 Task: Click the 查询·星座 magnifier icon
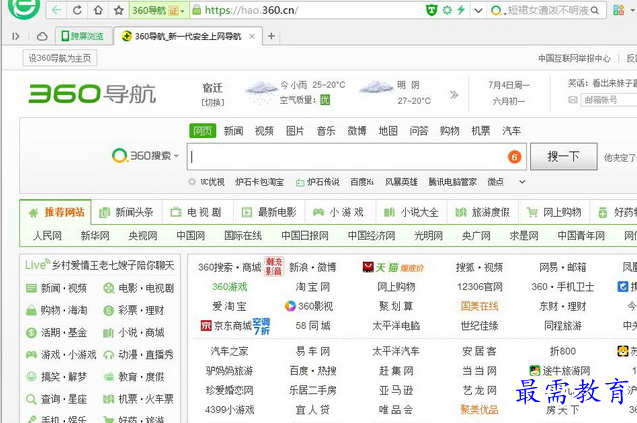[x=31, y=399]
